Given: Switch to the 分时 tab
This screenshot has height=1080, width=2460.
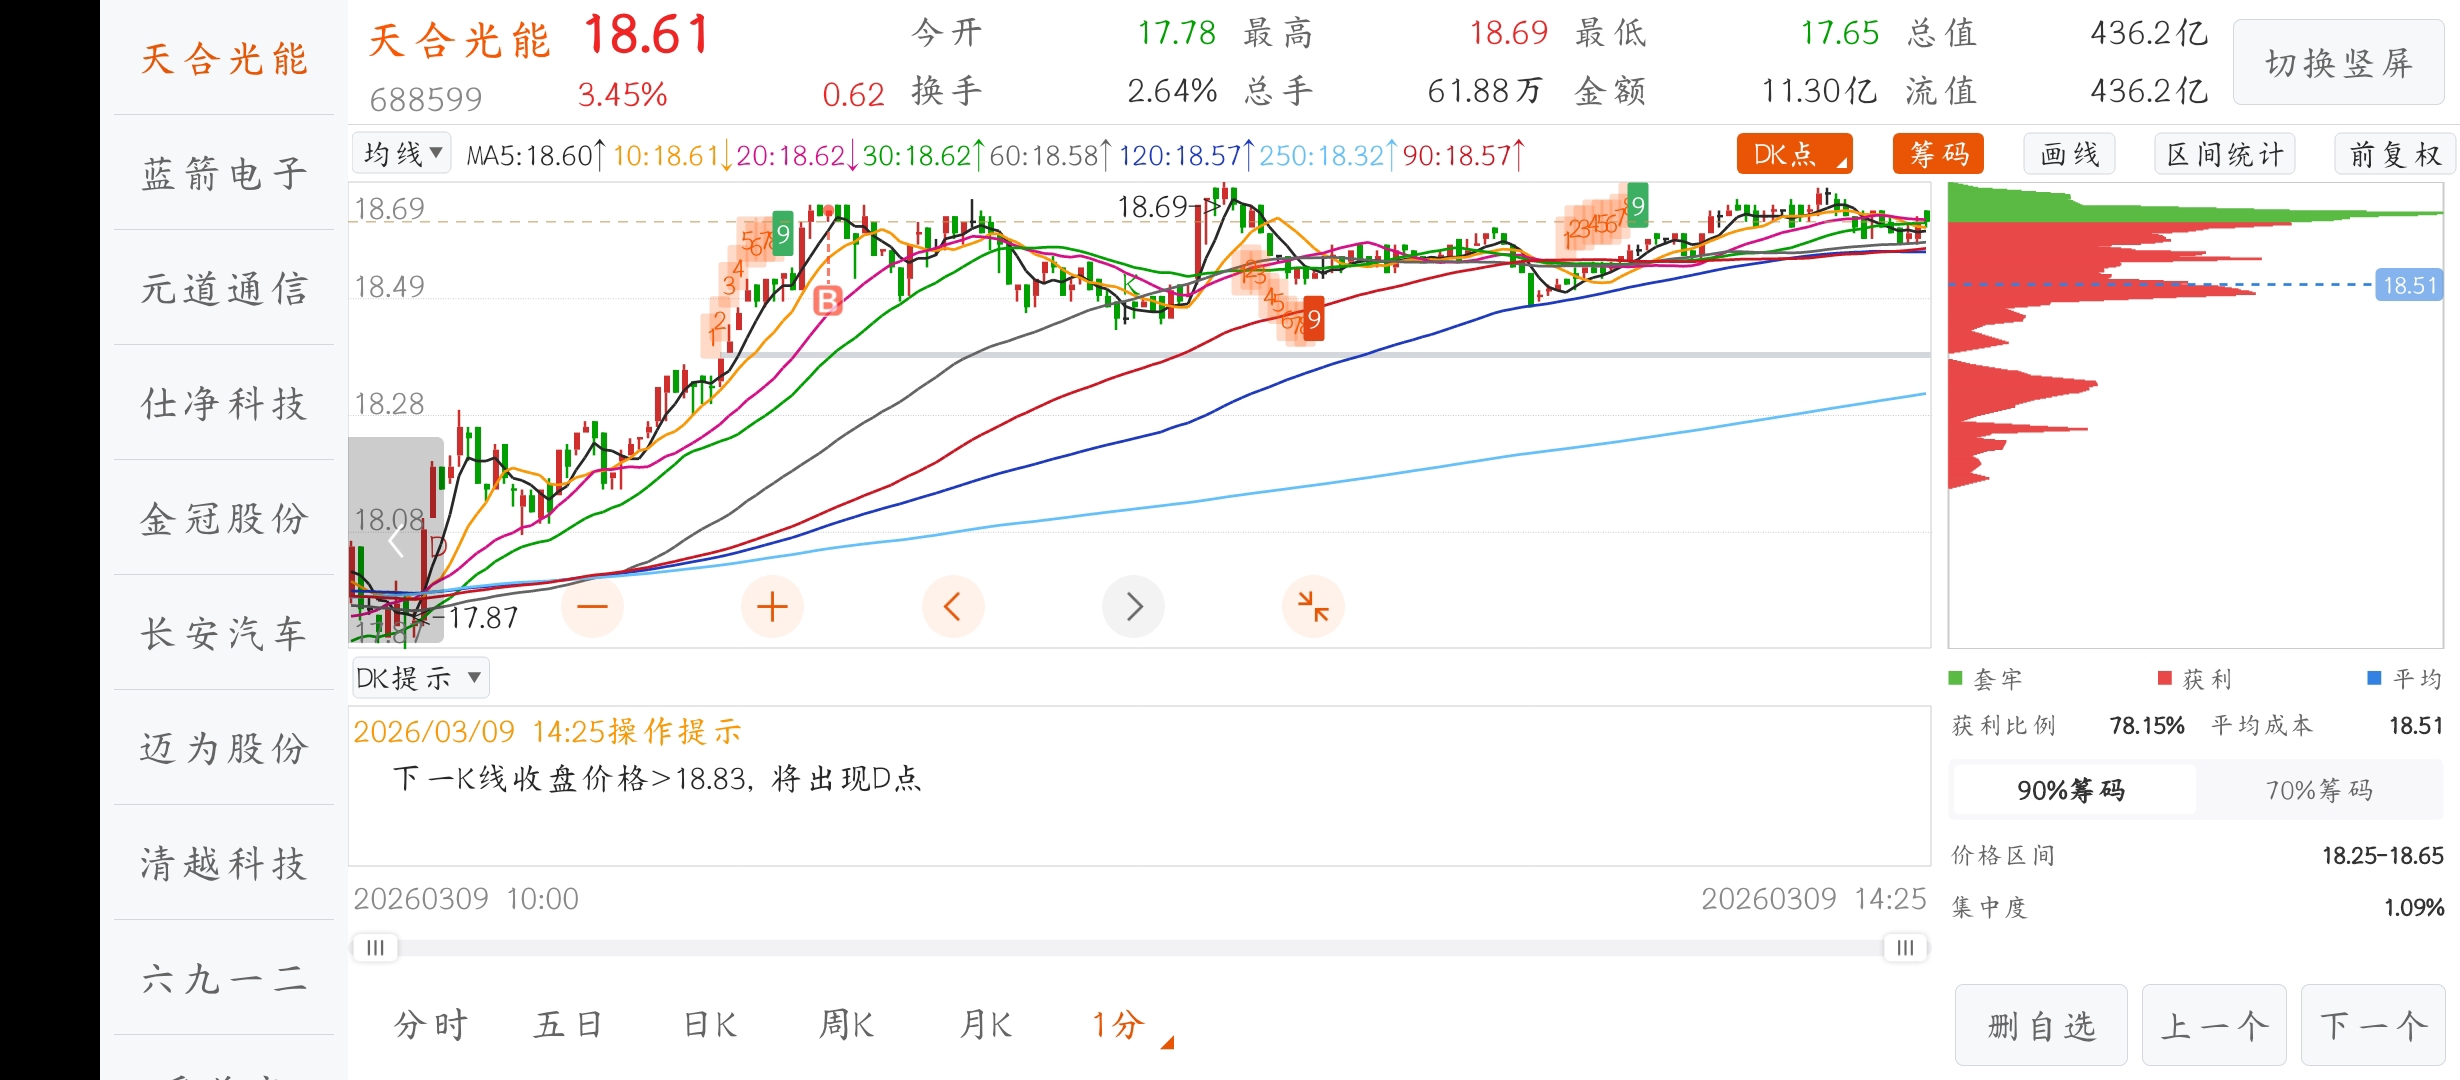Looking at the screenshot, I should pos(431,1025).
